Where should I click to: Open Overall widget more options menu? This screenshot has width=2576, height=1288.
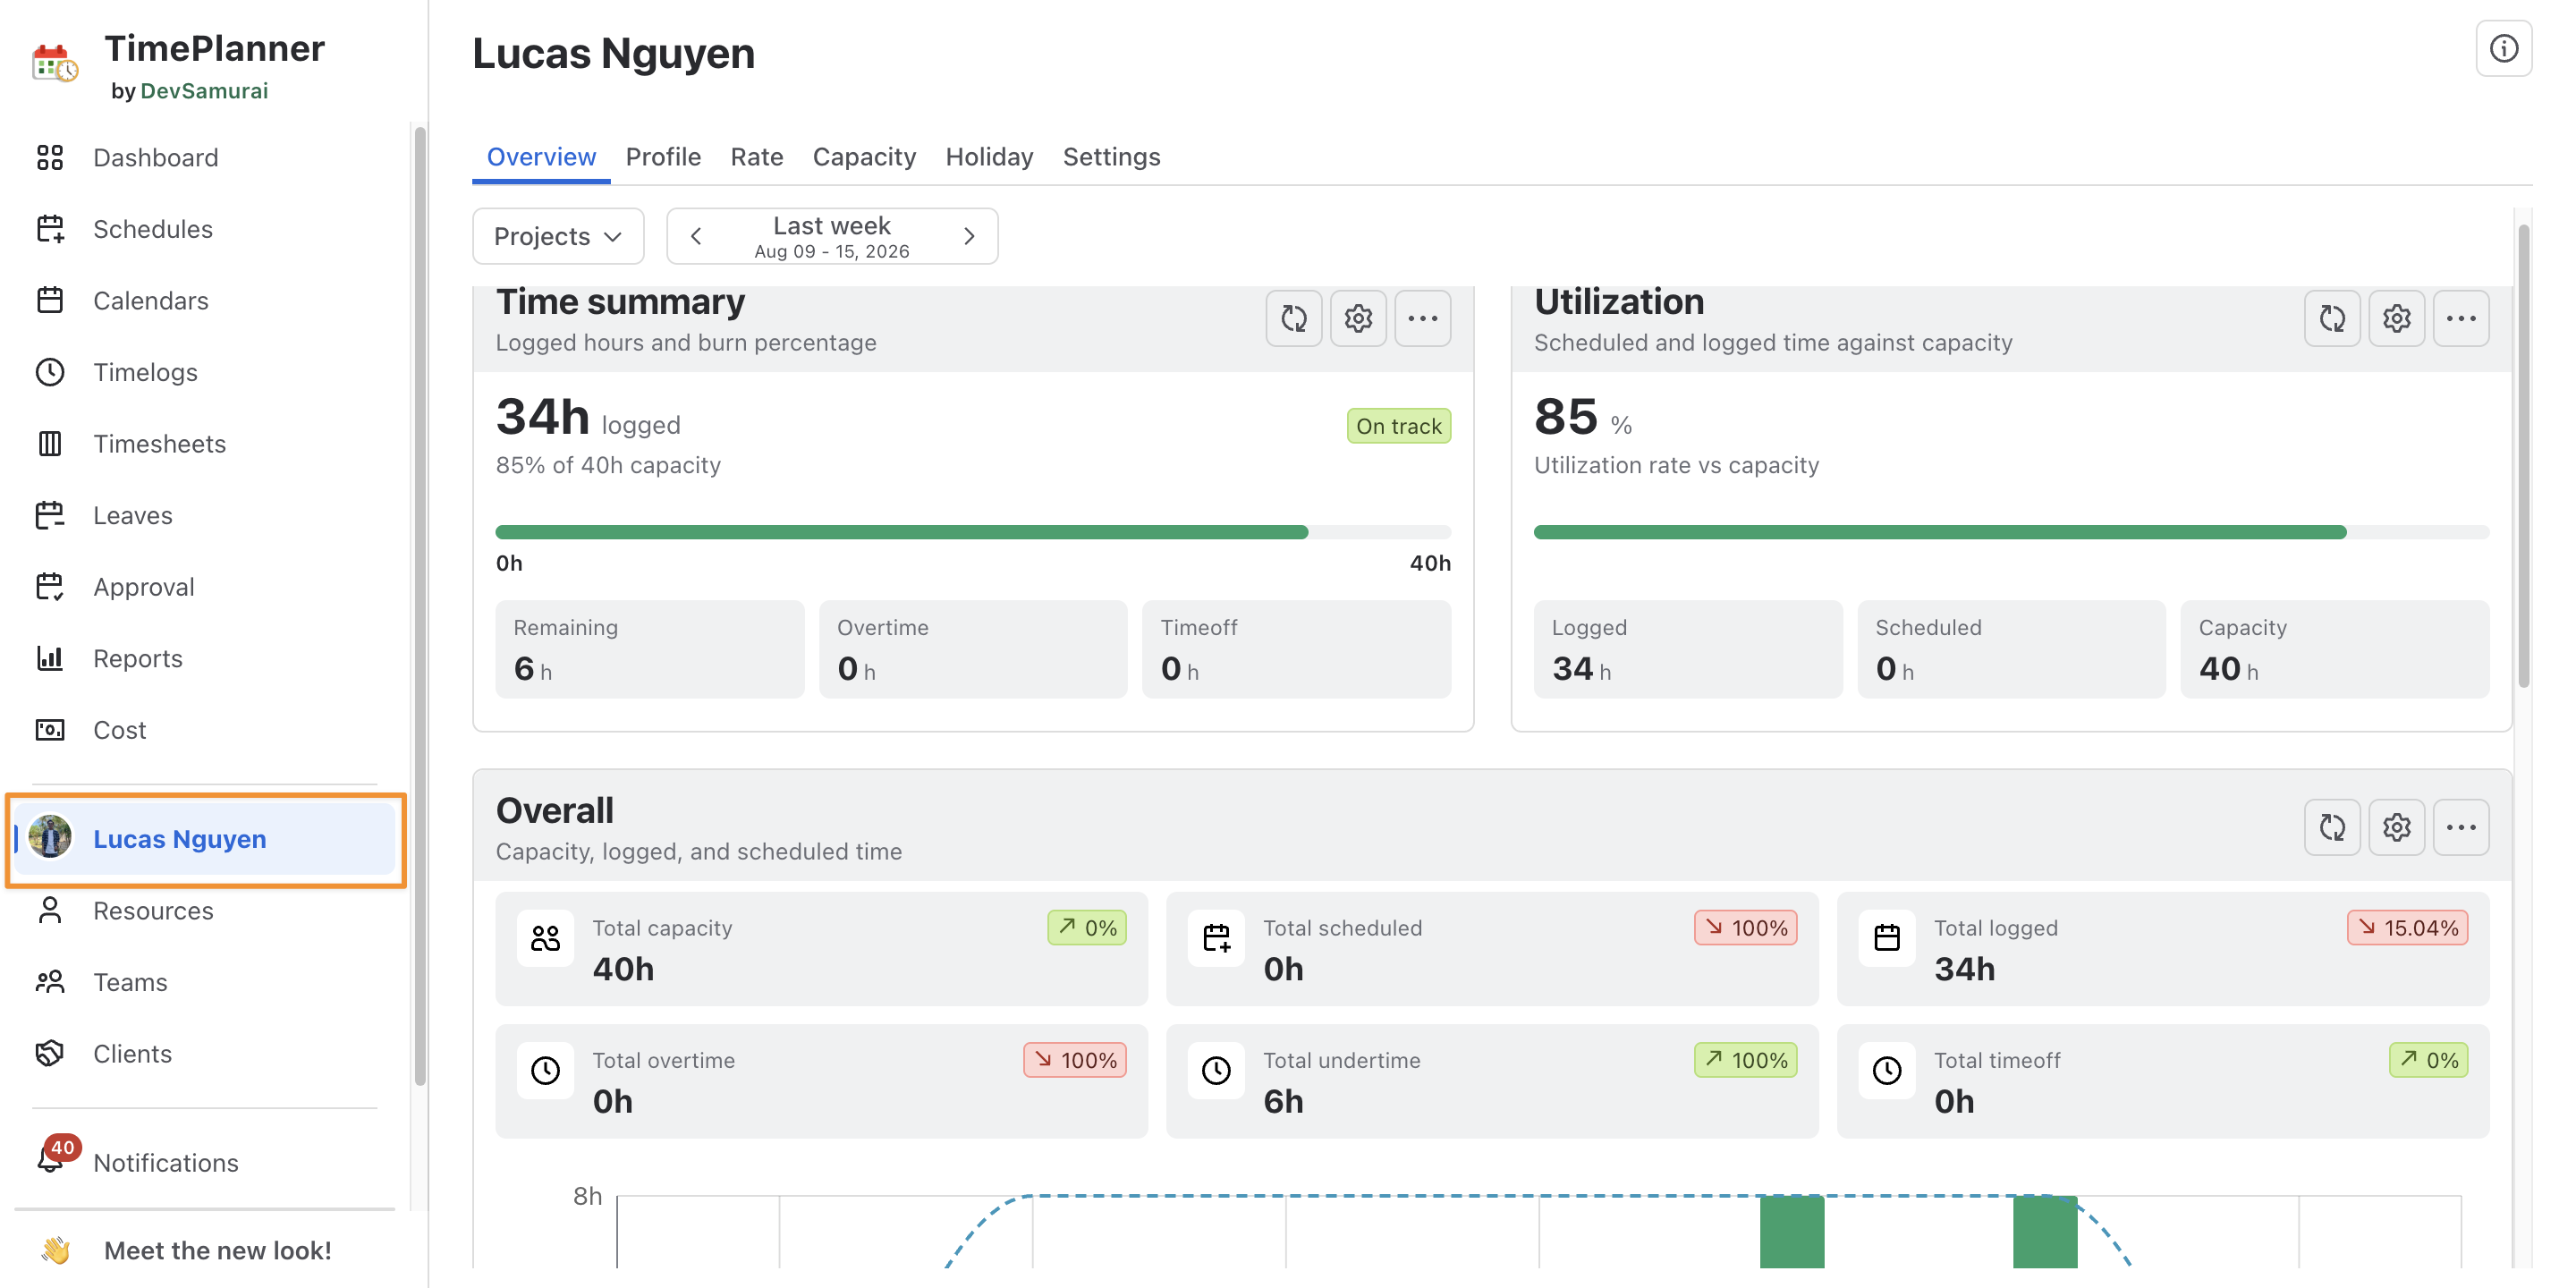coord(2460,828)
